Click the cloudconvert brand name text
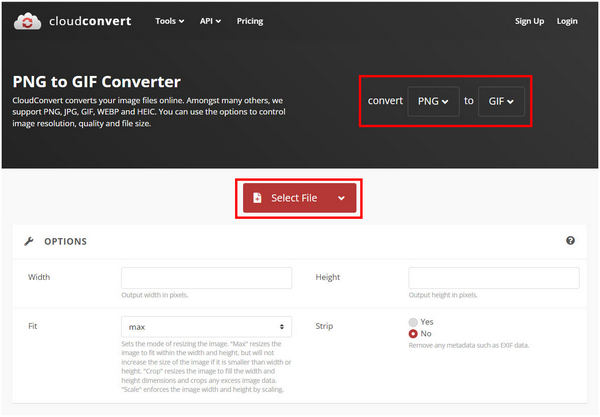The height and width of the screenshot is (417, 600). (90, 21)
